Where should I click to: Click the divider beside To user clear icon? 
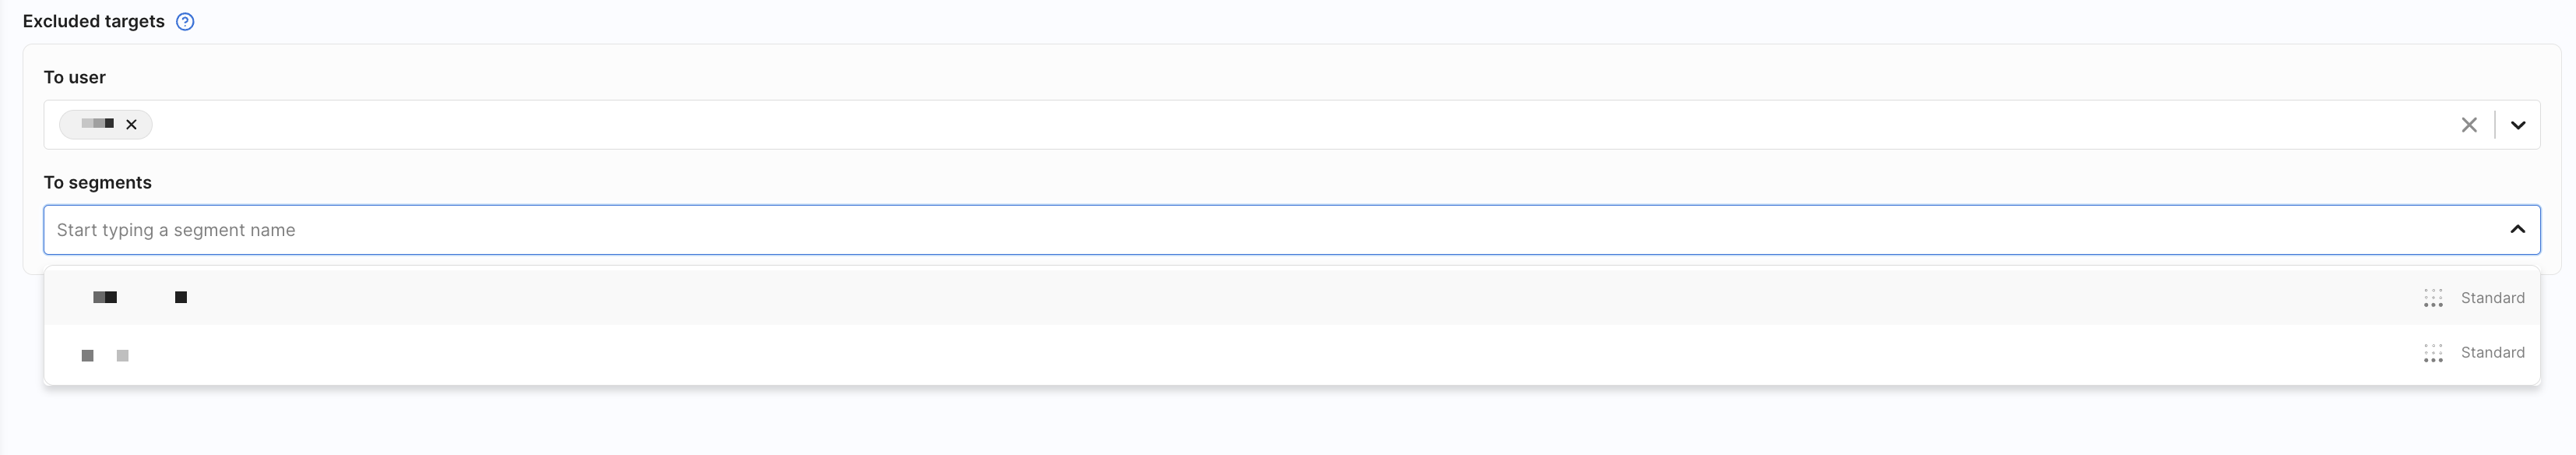coord(2495,125)
